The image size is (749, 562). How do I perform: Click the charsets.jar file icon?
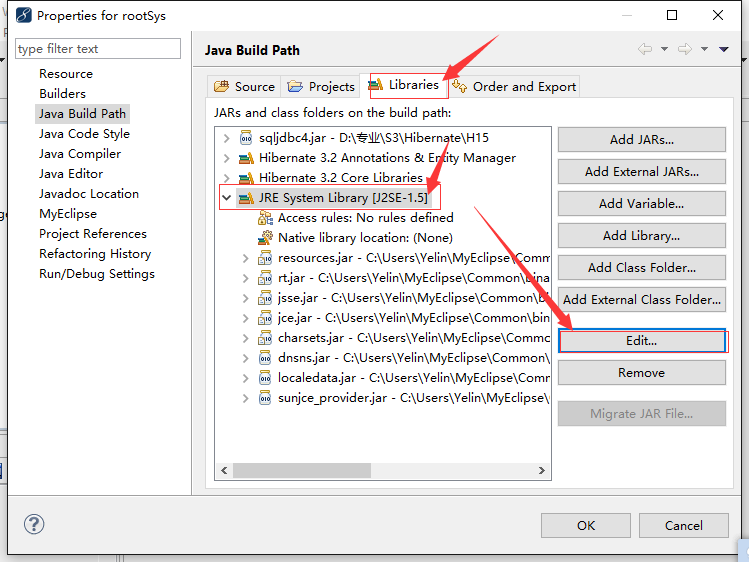coord(265,338)
